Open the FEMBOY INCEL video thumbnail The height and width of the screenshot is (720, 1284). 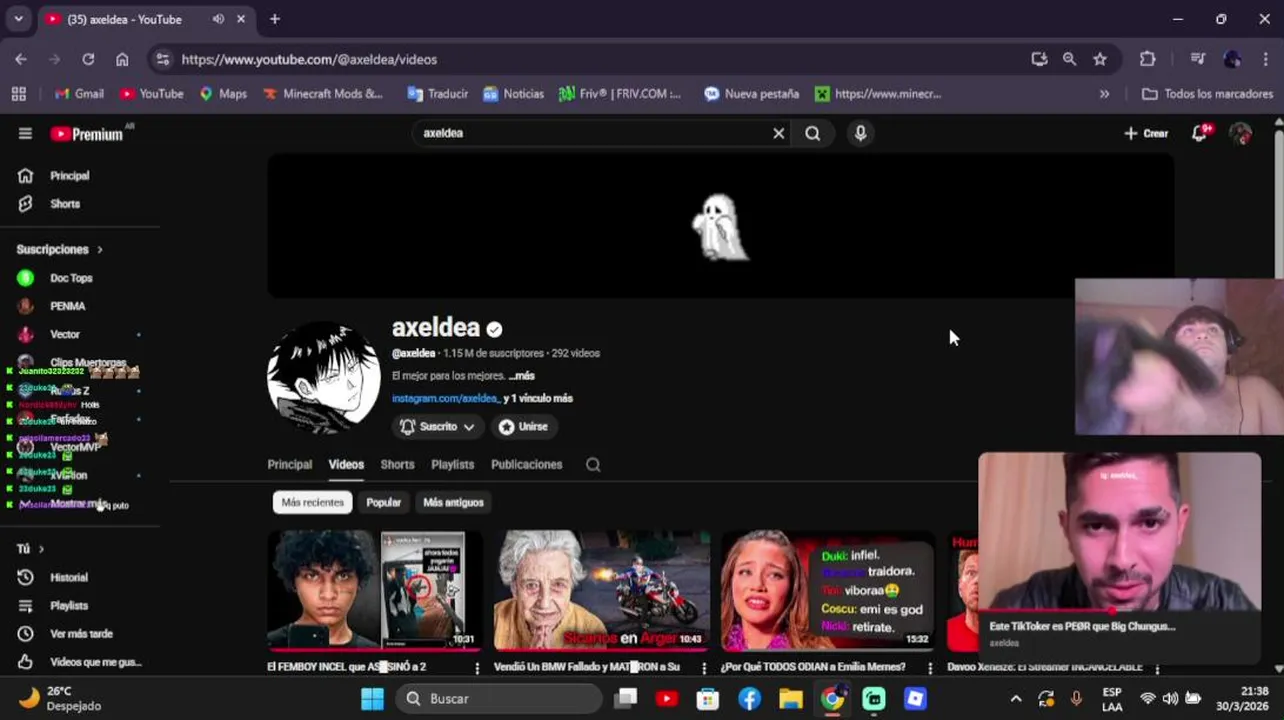tap(375, 590)
